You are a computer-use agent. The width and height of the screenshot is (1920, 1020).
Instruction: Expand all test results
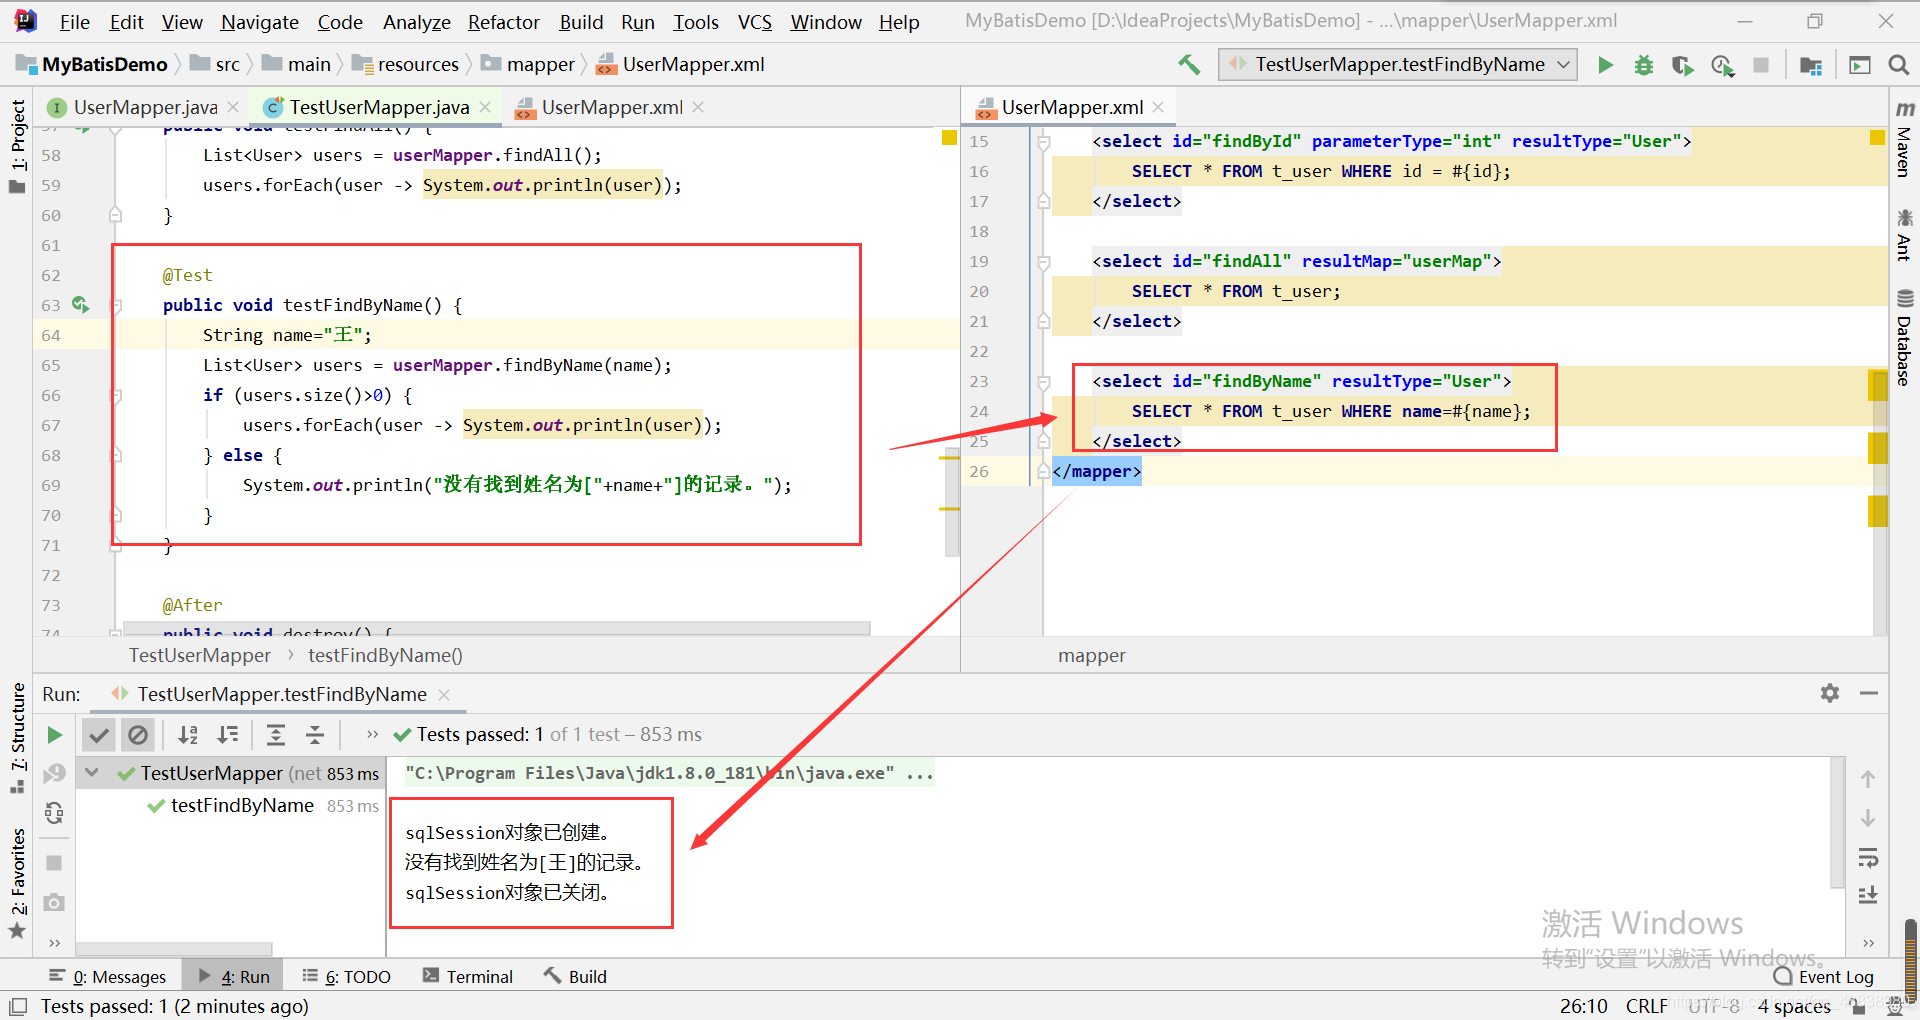[276, 735]
